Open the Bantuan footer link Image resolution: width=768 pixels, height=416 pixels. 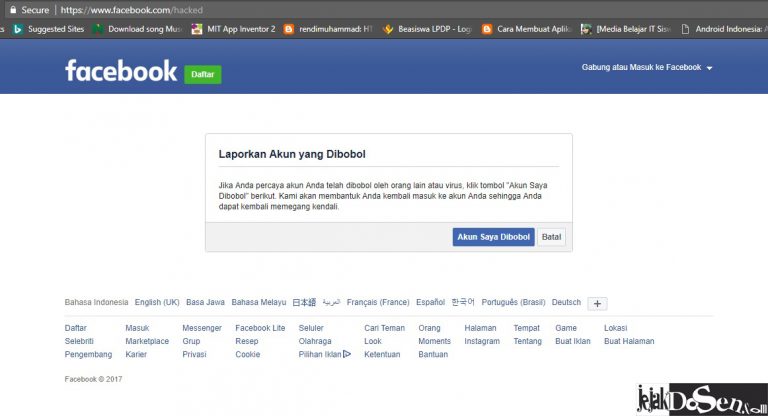[x=433, y=354]
